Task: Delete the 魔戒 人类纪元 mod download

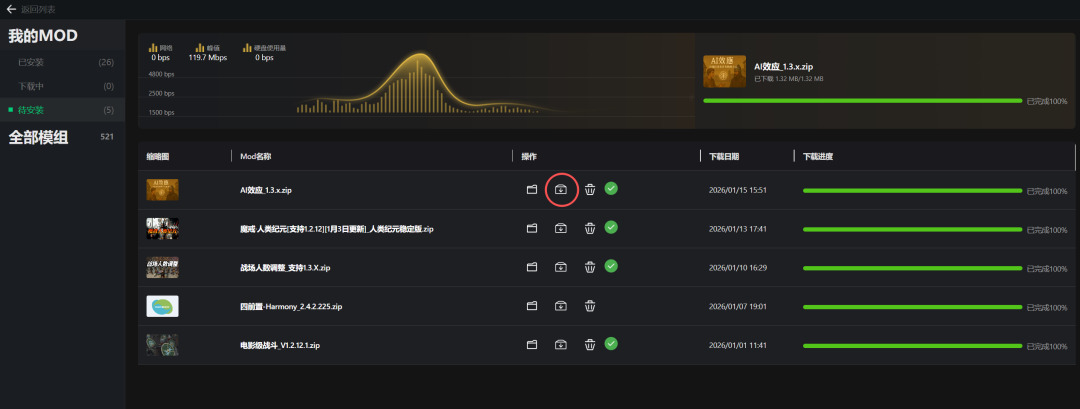Action: pyautogui.click(x=590, y=228)
